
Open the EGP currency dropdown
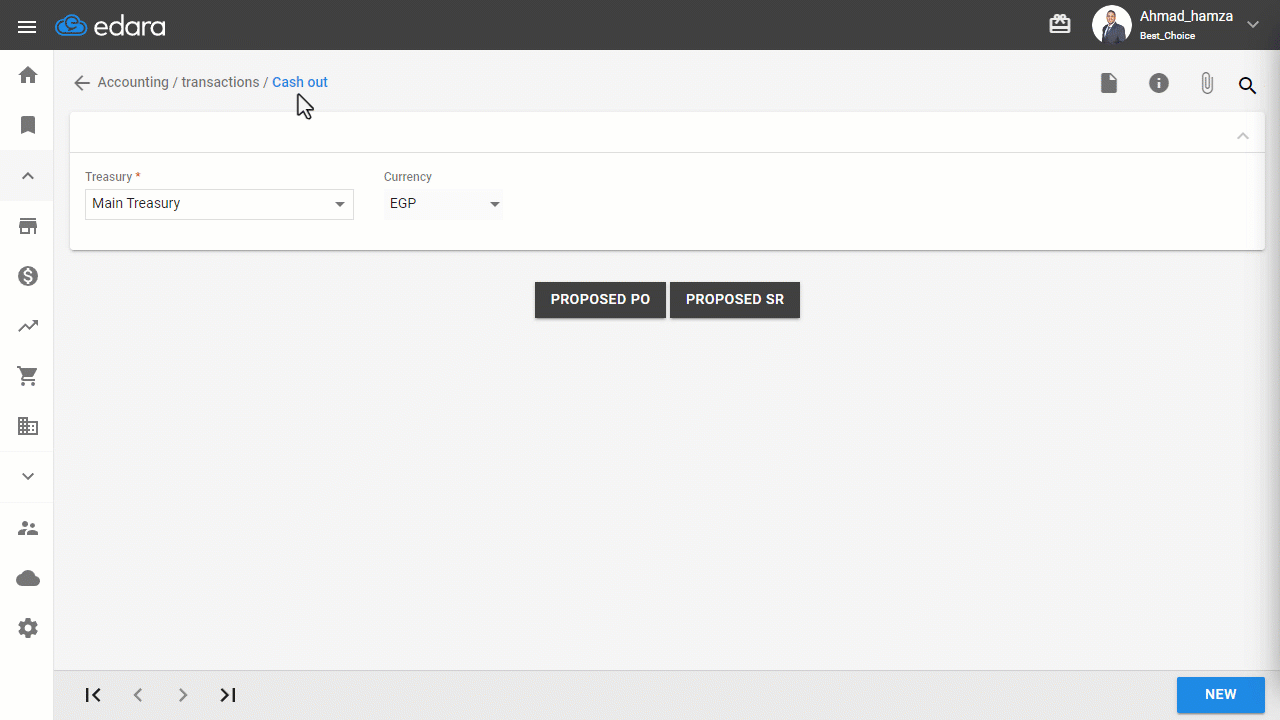(x=443, y=204)
